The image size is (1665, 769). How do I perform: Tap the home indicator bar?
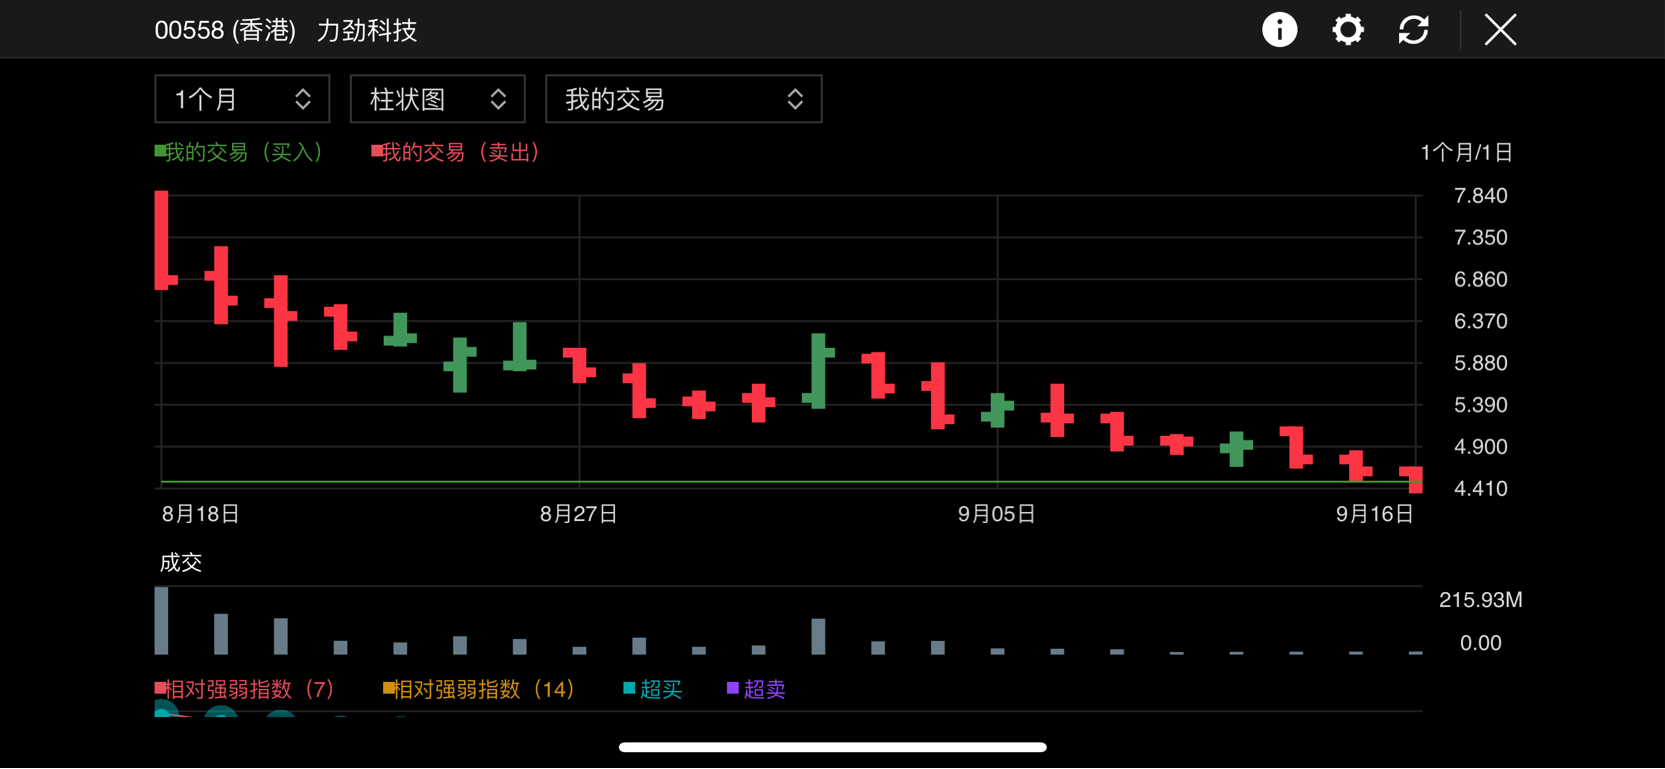[x=833, y=747]
